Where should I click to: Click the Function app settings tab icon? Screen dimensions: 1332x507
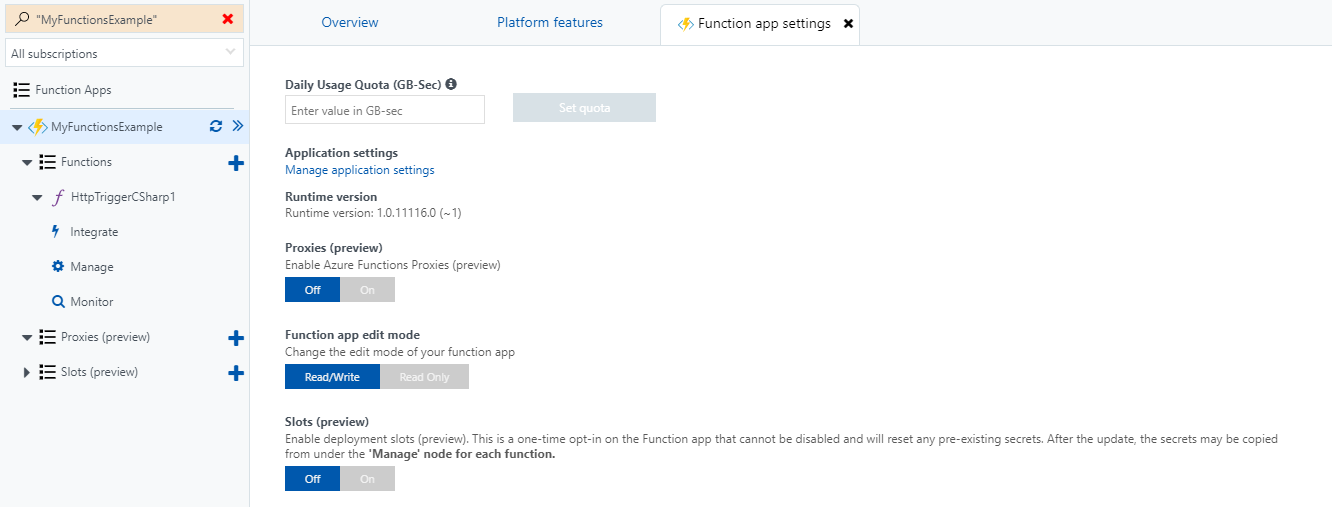pos(685,24)
